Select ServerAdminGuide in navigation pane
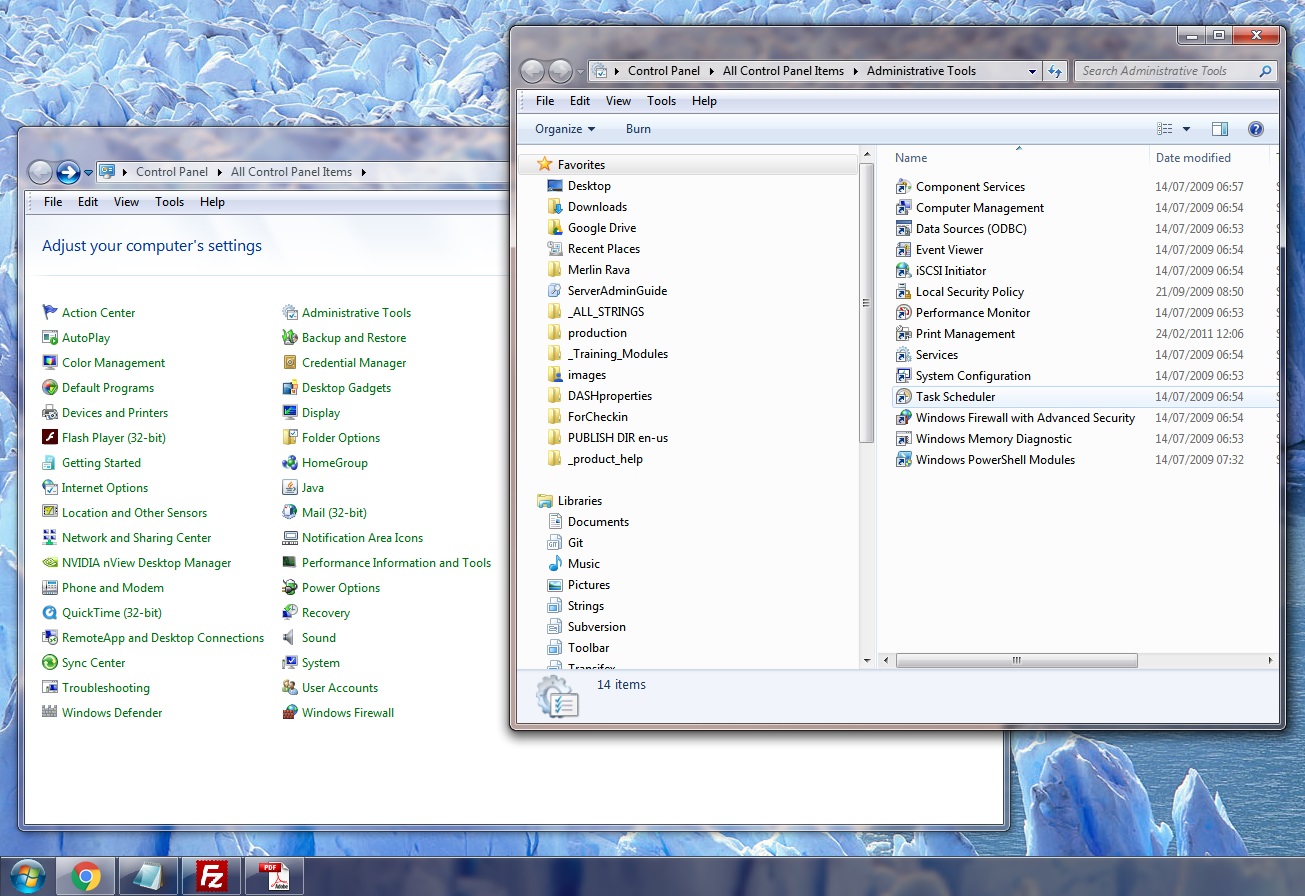Screen dimensions: 1305x896 [x=617, y=291]
